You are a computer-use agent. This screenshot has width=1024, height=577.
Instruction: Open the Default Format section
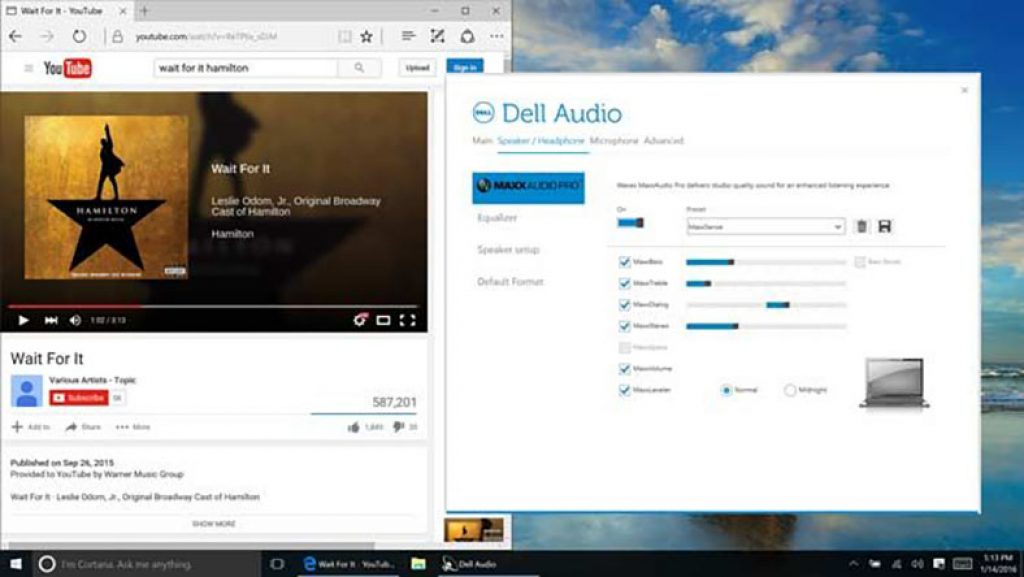coord(510,281)
